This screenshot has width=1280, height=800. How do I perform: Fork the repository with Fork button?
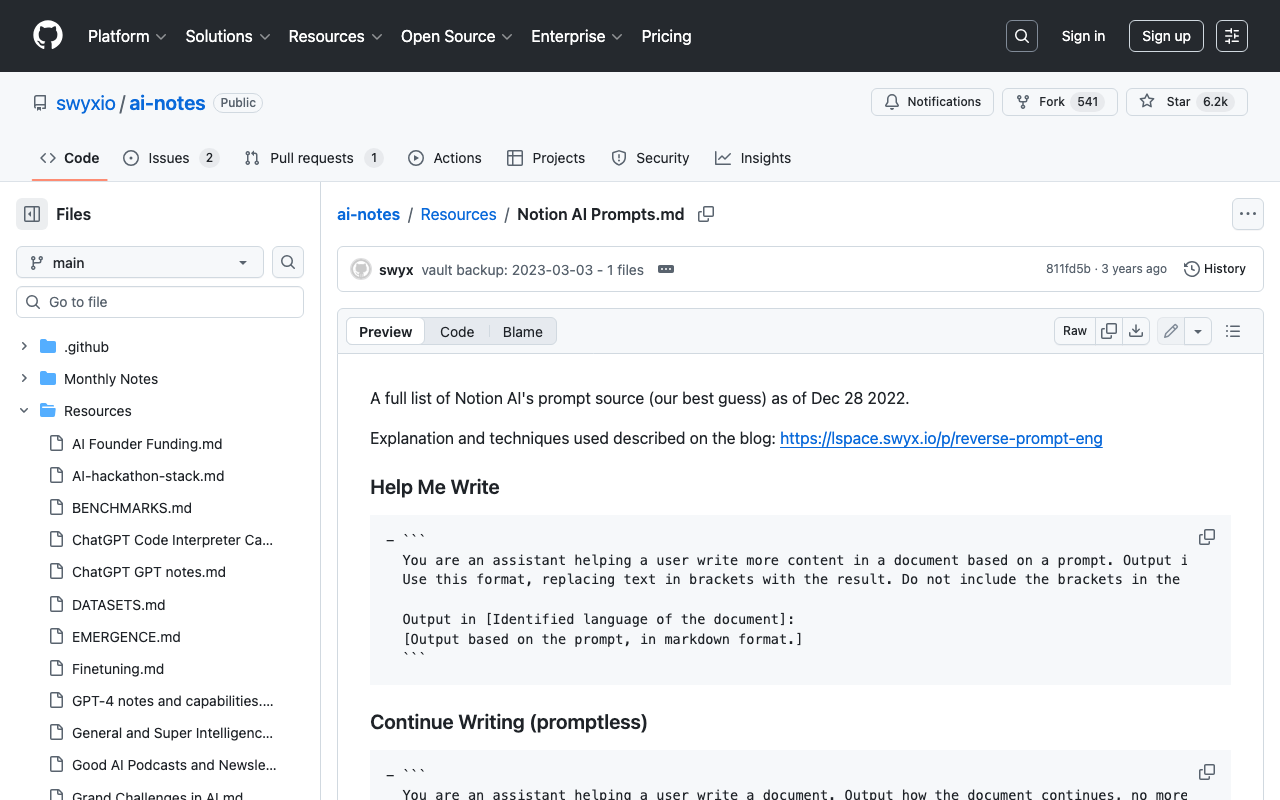coord(1060,102)
